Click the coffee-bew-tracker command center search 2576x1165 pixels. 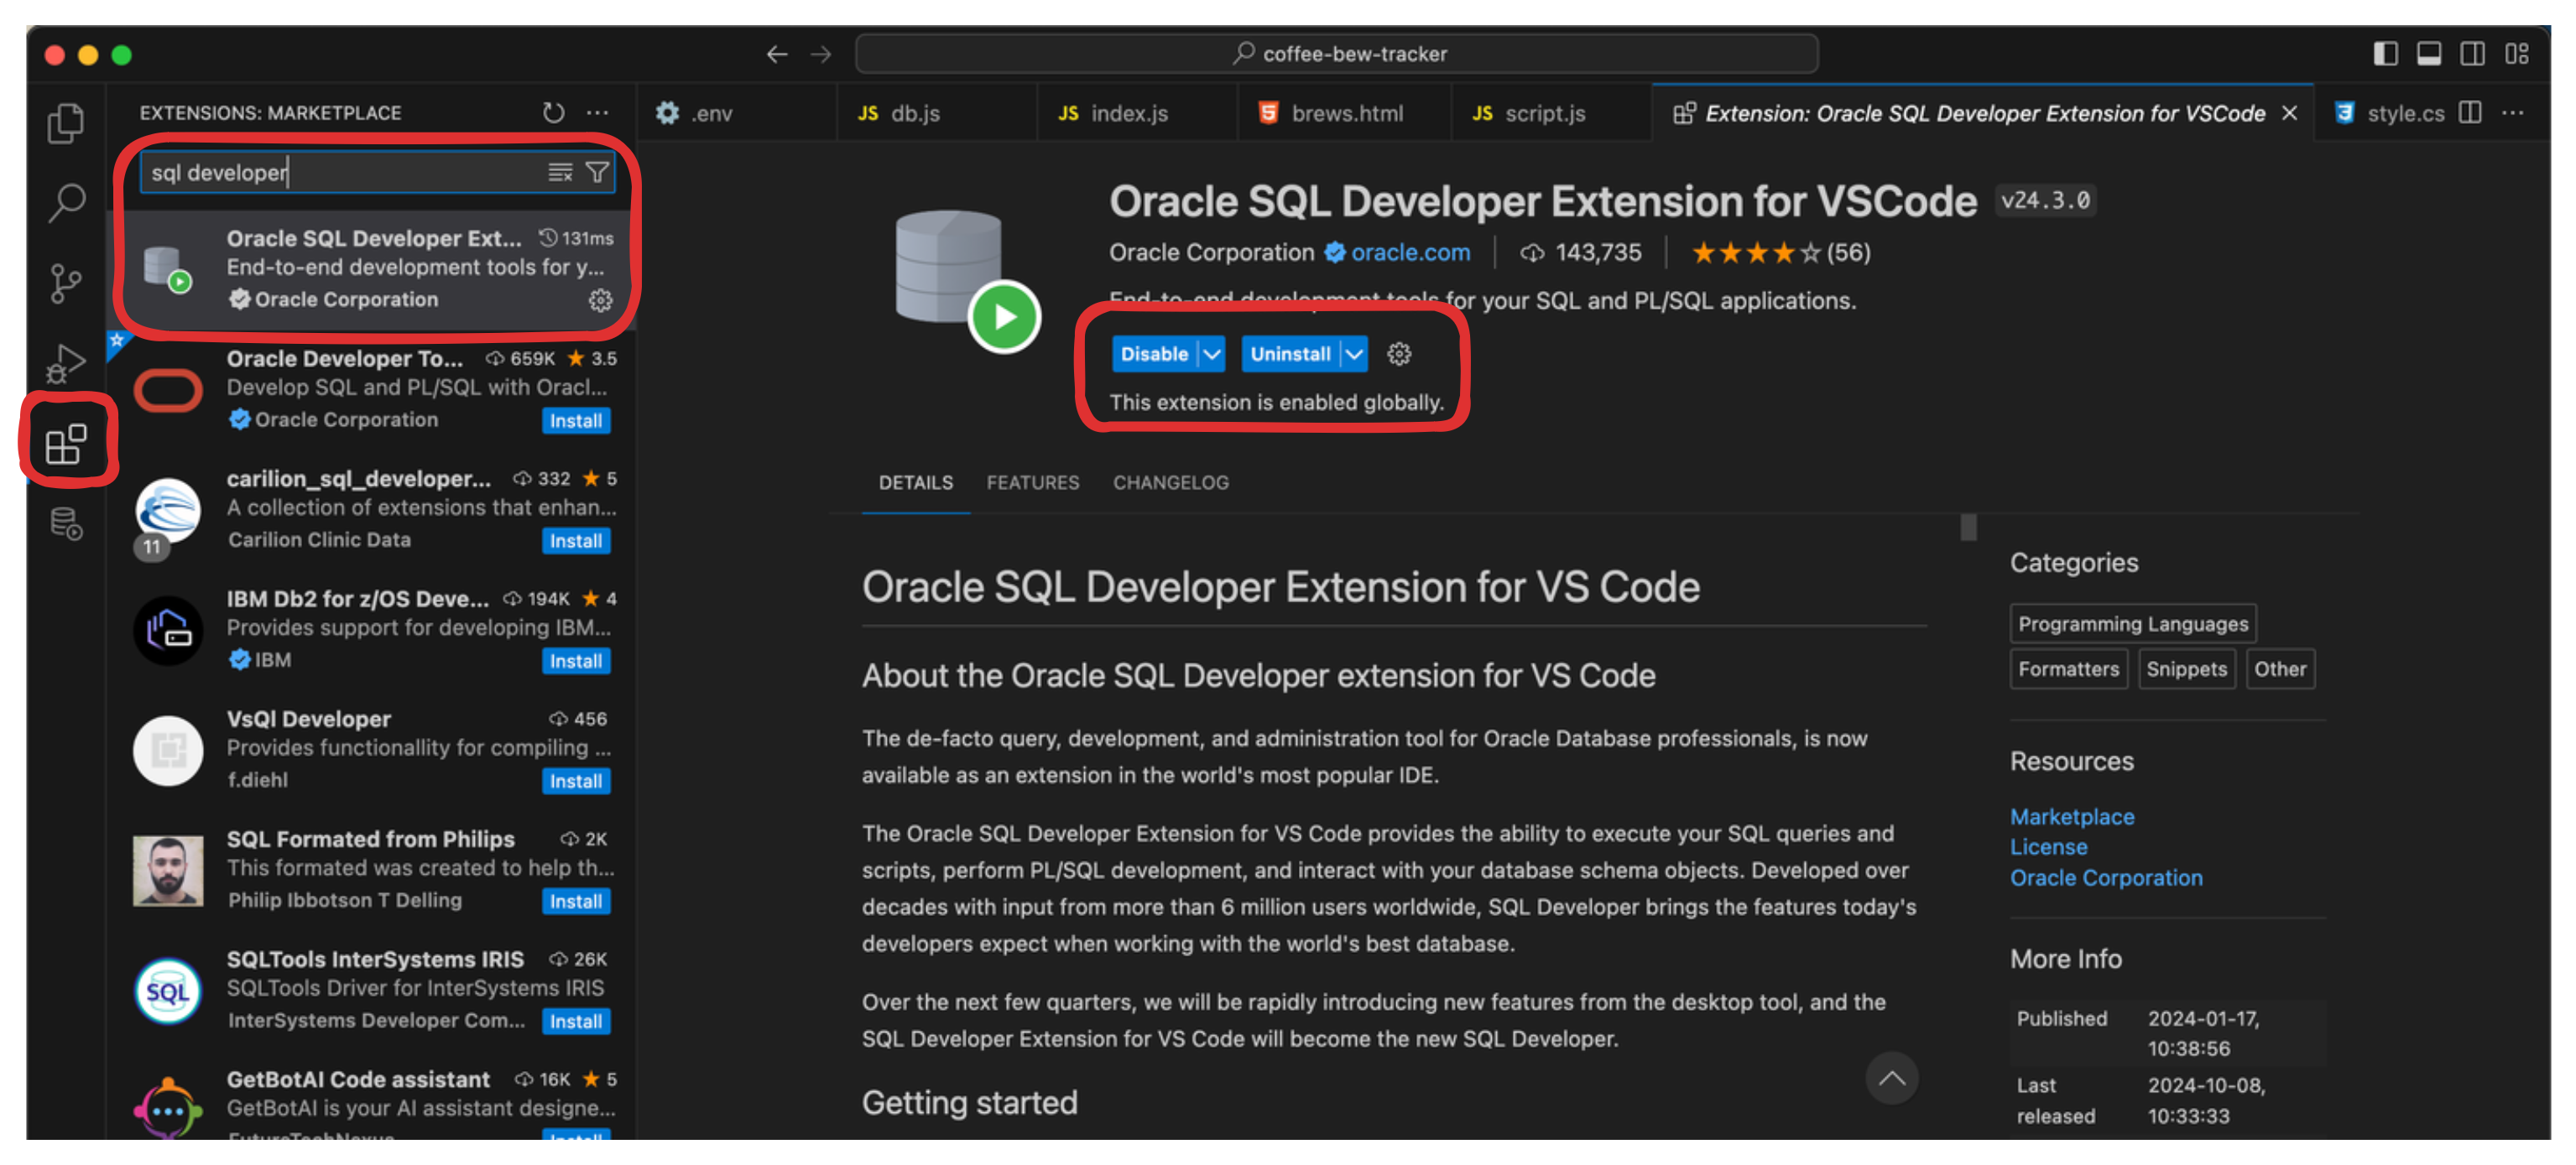coord(1336,54)
